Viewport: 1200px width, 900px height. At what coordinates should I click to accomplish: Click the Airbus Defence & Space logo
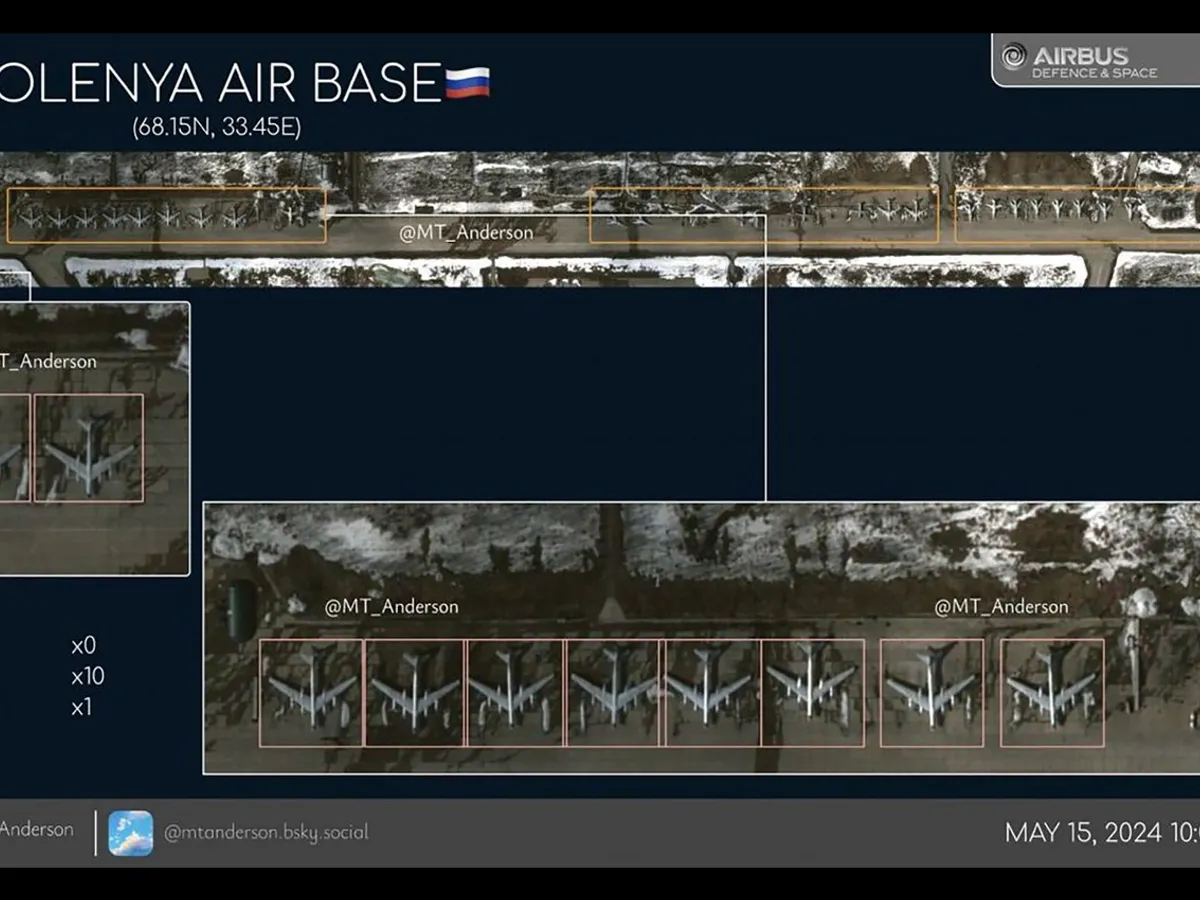point(1080,60)
